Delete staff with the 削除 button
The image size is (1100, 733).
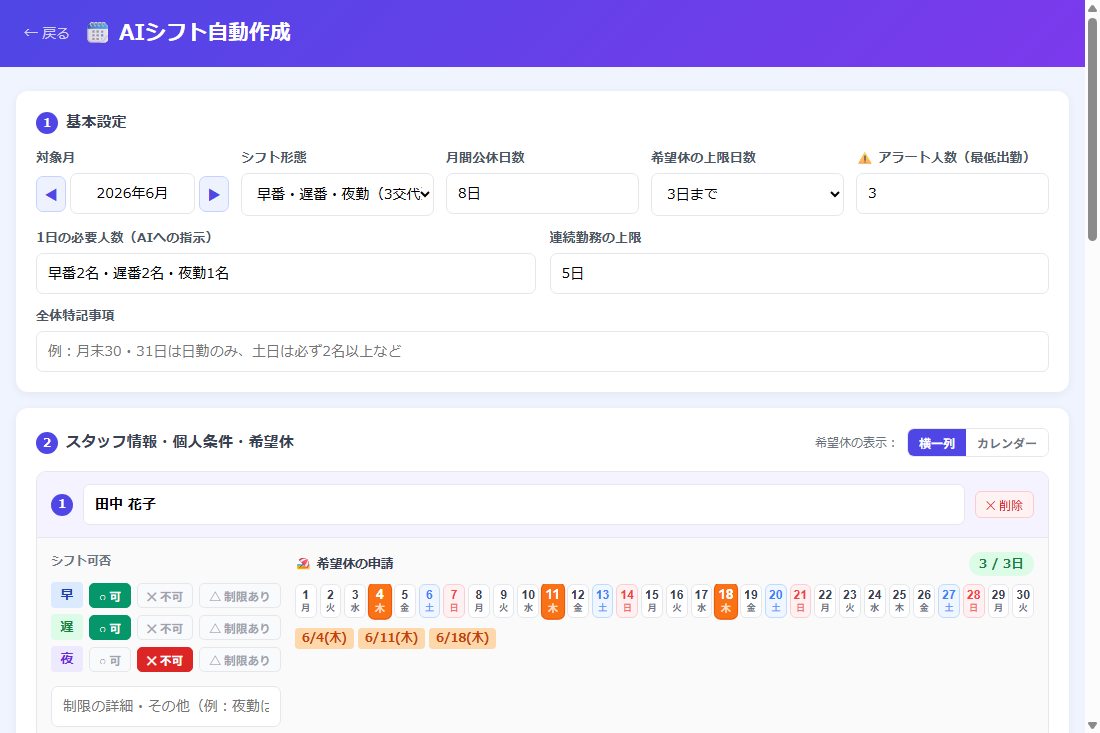(1004, 505)
